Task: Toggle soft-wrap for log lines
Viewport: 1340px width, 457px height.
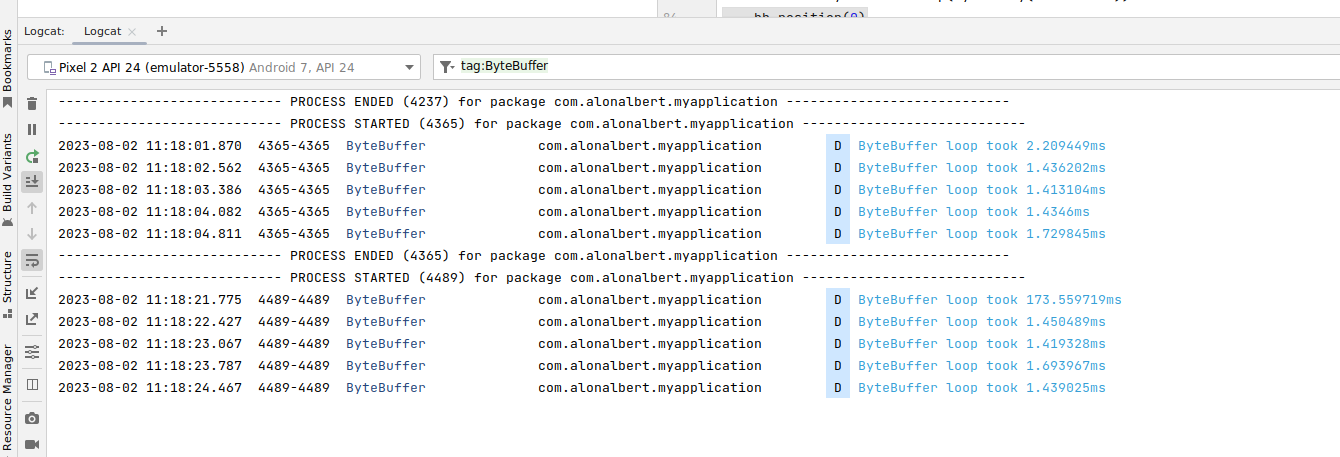Action: click(x=32, y=260)
